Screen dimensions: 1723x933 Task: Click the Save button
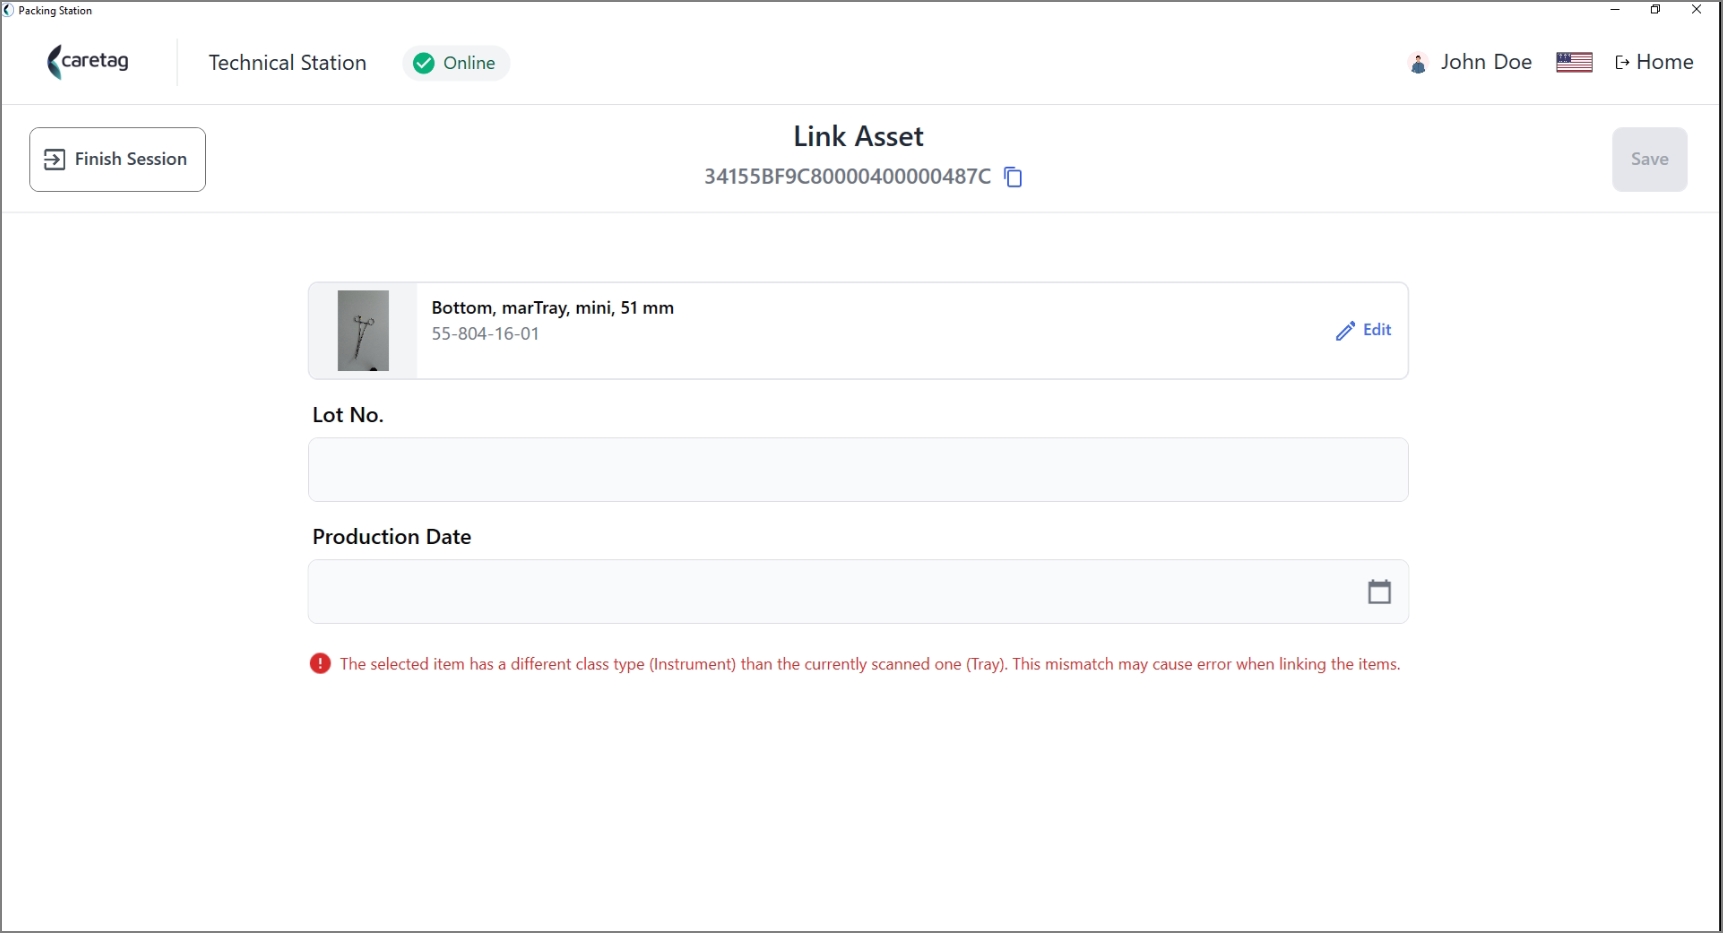click(x=1649, y=159)
